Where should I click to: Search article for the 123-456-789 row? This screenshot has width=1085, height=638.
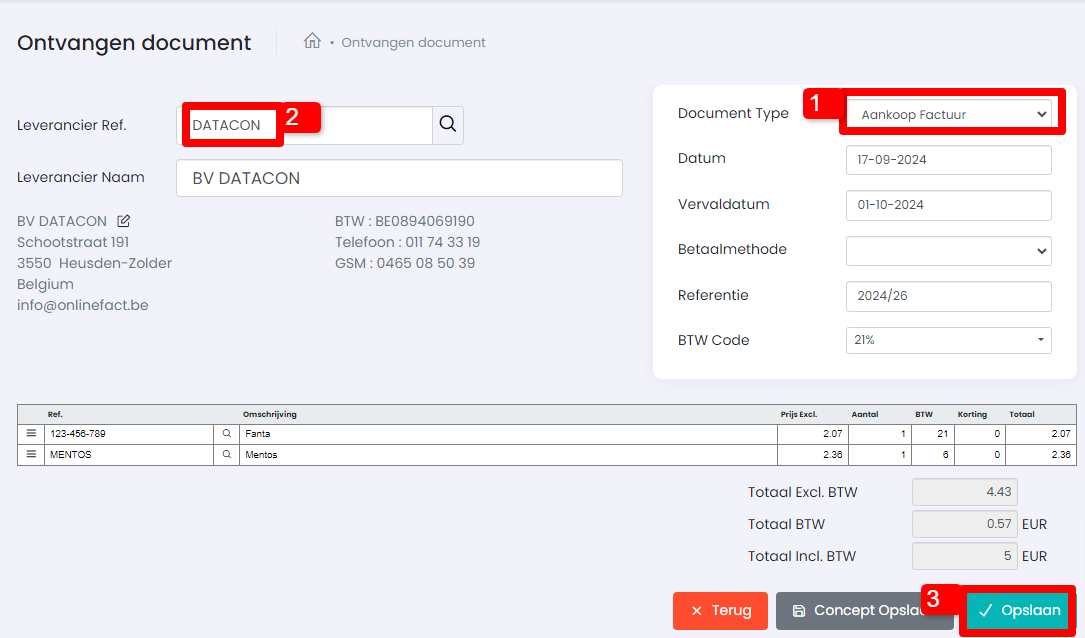226,433
